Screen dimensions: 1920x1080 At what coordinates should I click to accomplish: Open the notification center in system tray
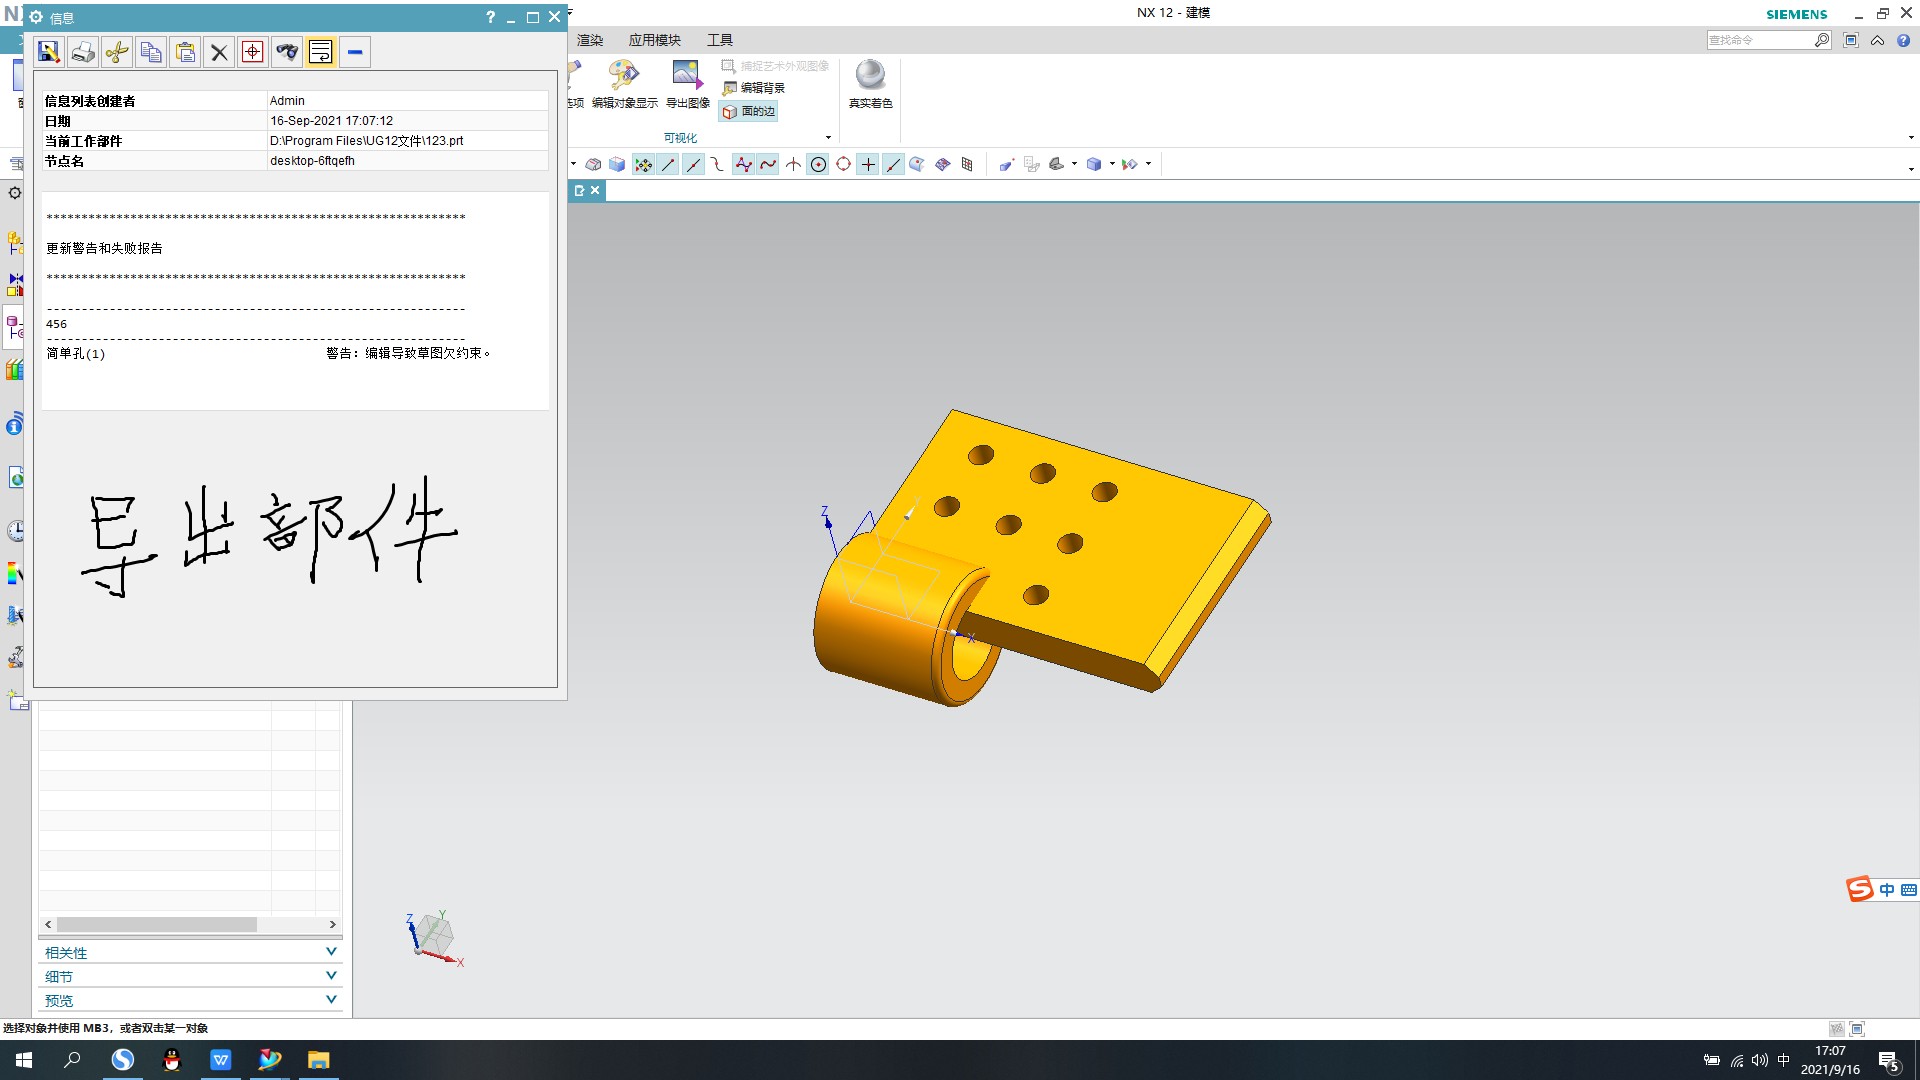coord(1889,1061)
